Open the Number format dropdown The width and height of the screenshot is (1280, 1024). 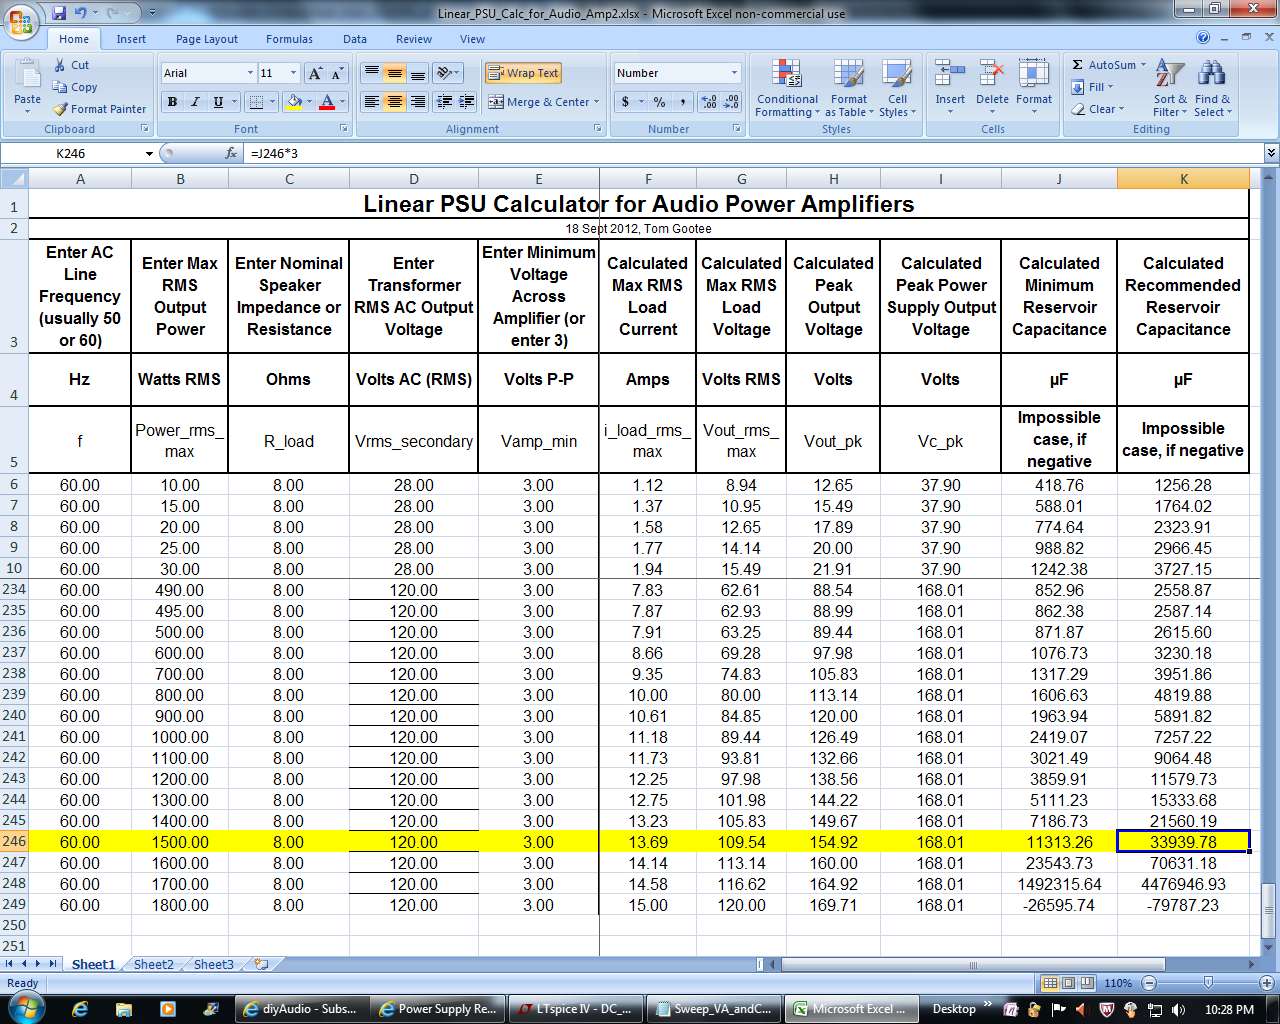734,73
